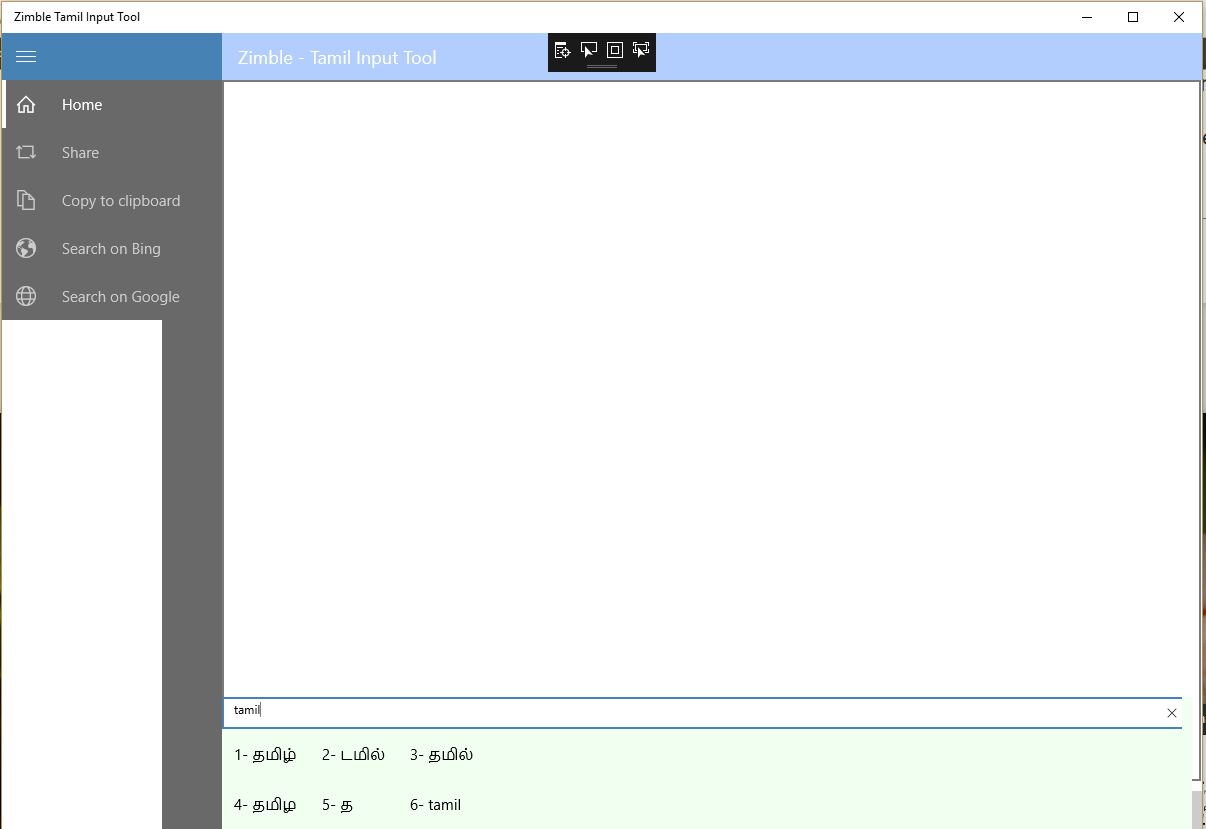Pick suggestion 2- டமில்
Viewport: 1206px width, 829px height.
point(353,755)
